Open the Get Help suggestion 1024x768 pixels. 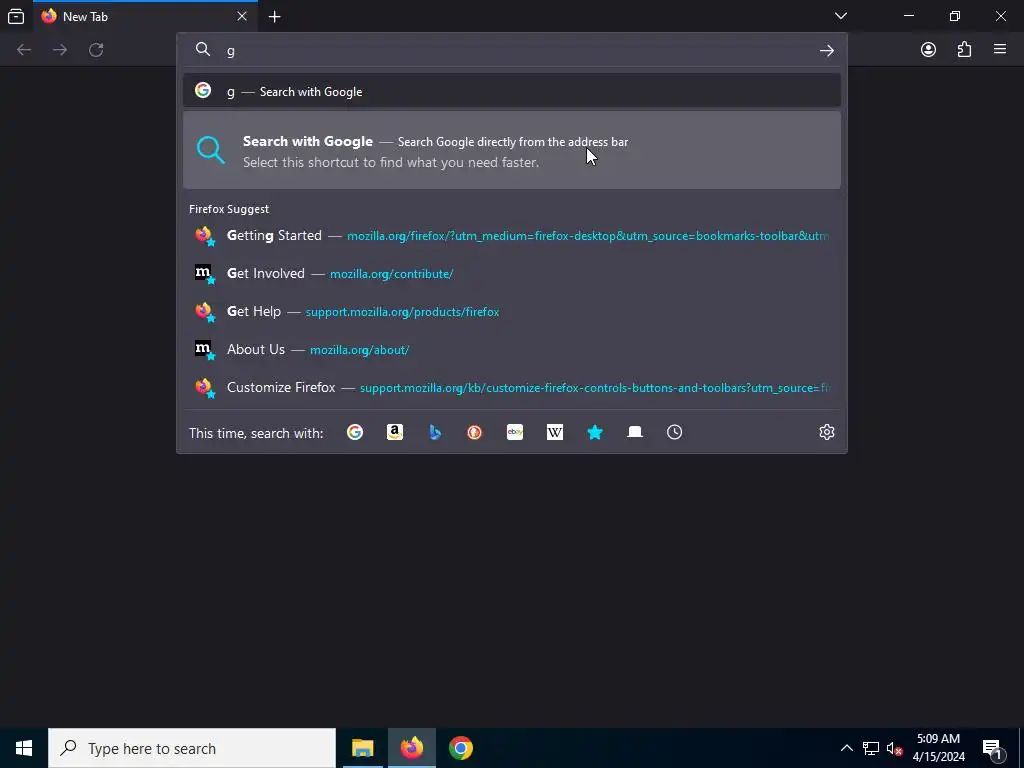(512, 312)
